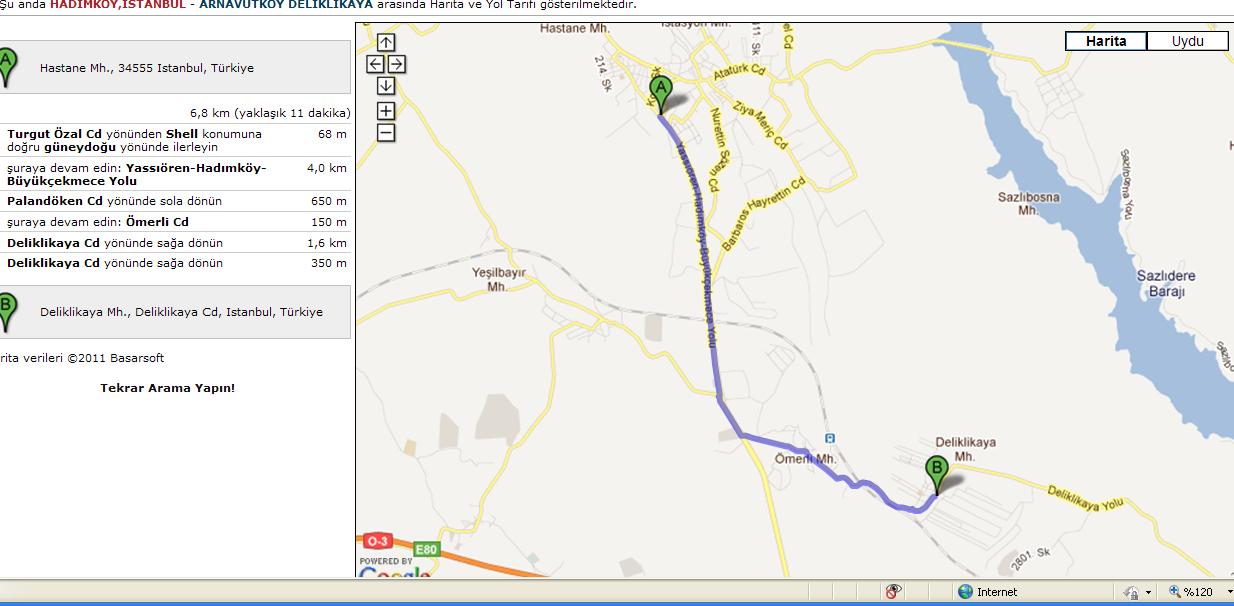The width and height of the screenshot is (1234, 606).
Task: Click the HADIMKÖY,İSTANBUL heading text
Action: pyautogui.click(x=116, y=4)
